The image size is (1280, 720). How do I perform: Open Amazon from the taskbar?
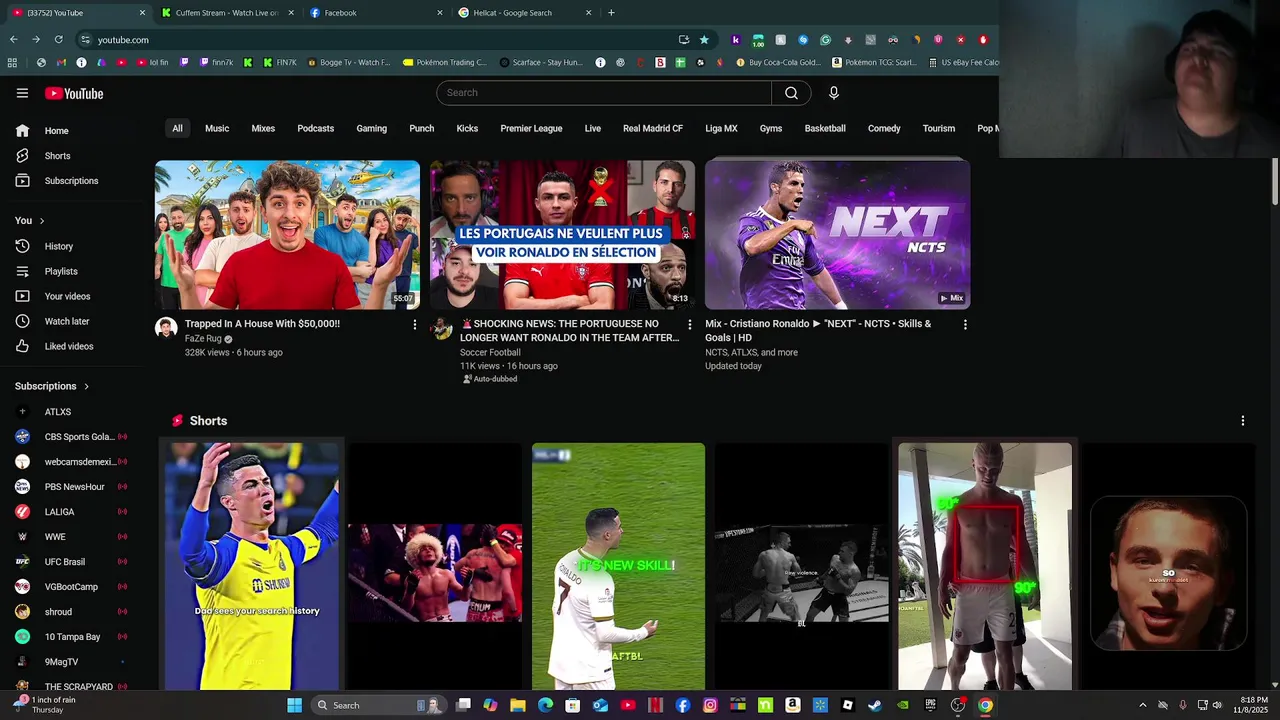tap(792, 705)
